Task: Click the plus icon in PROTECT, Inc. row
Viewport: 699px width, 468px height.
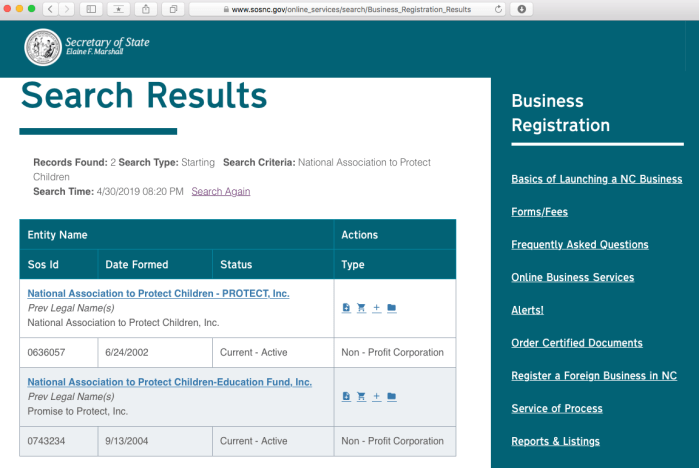Action: (376, 308)
